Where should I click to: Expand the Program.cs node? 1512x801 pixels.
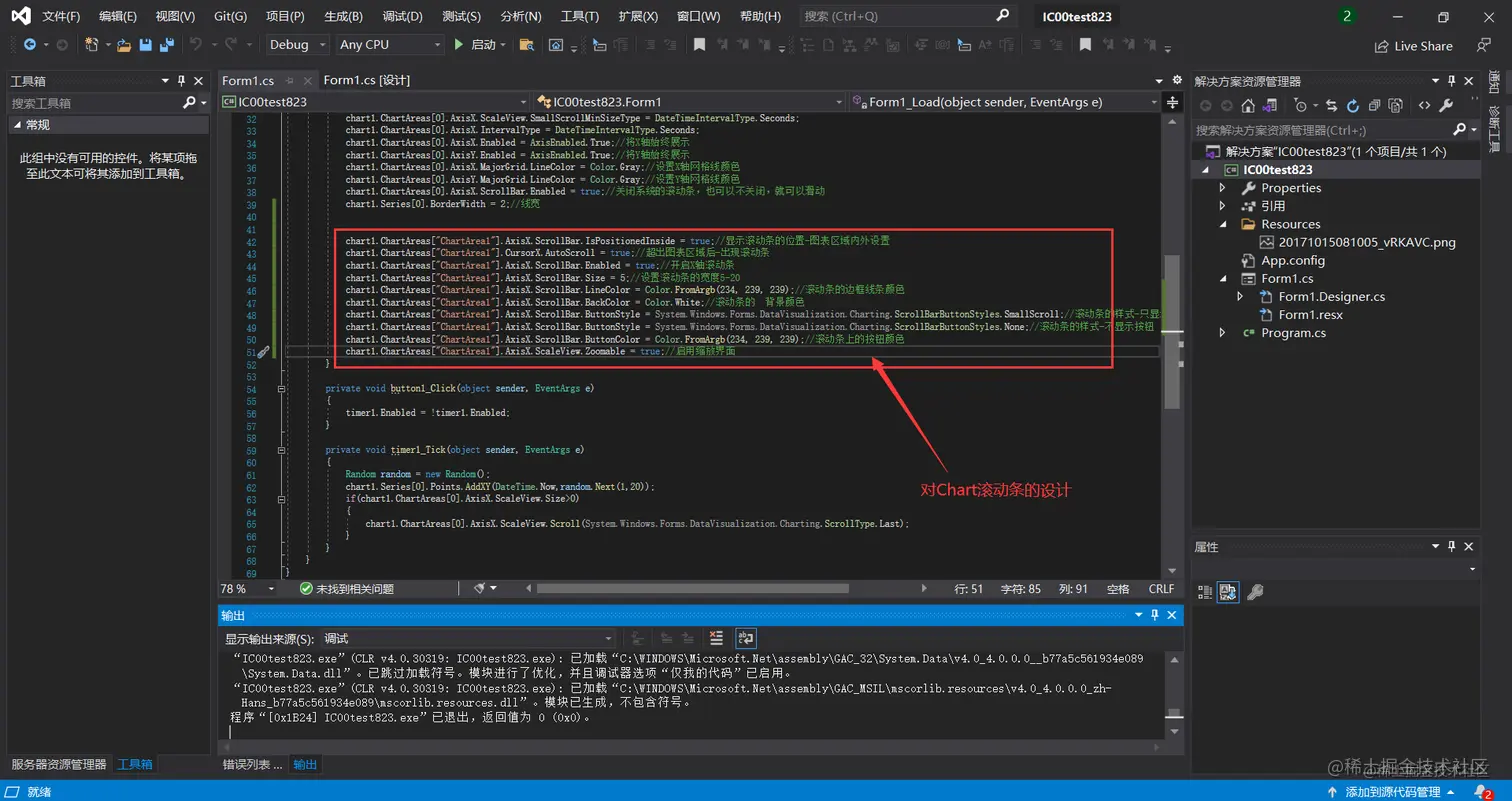(1222, 333)
